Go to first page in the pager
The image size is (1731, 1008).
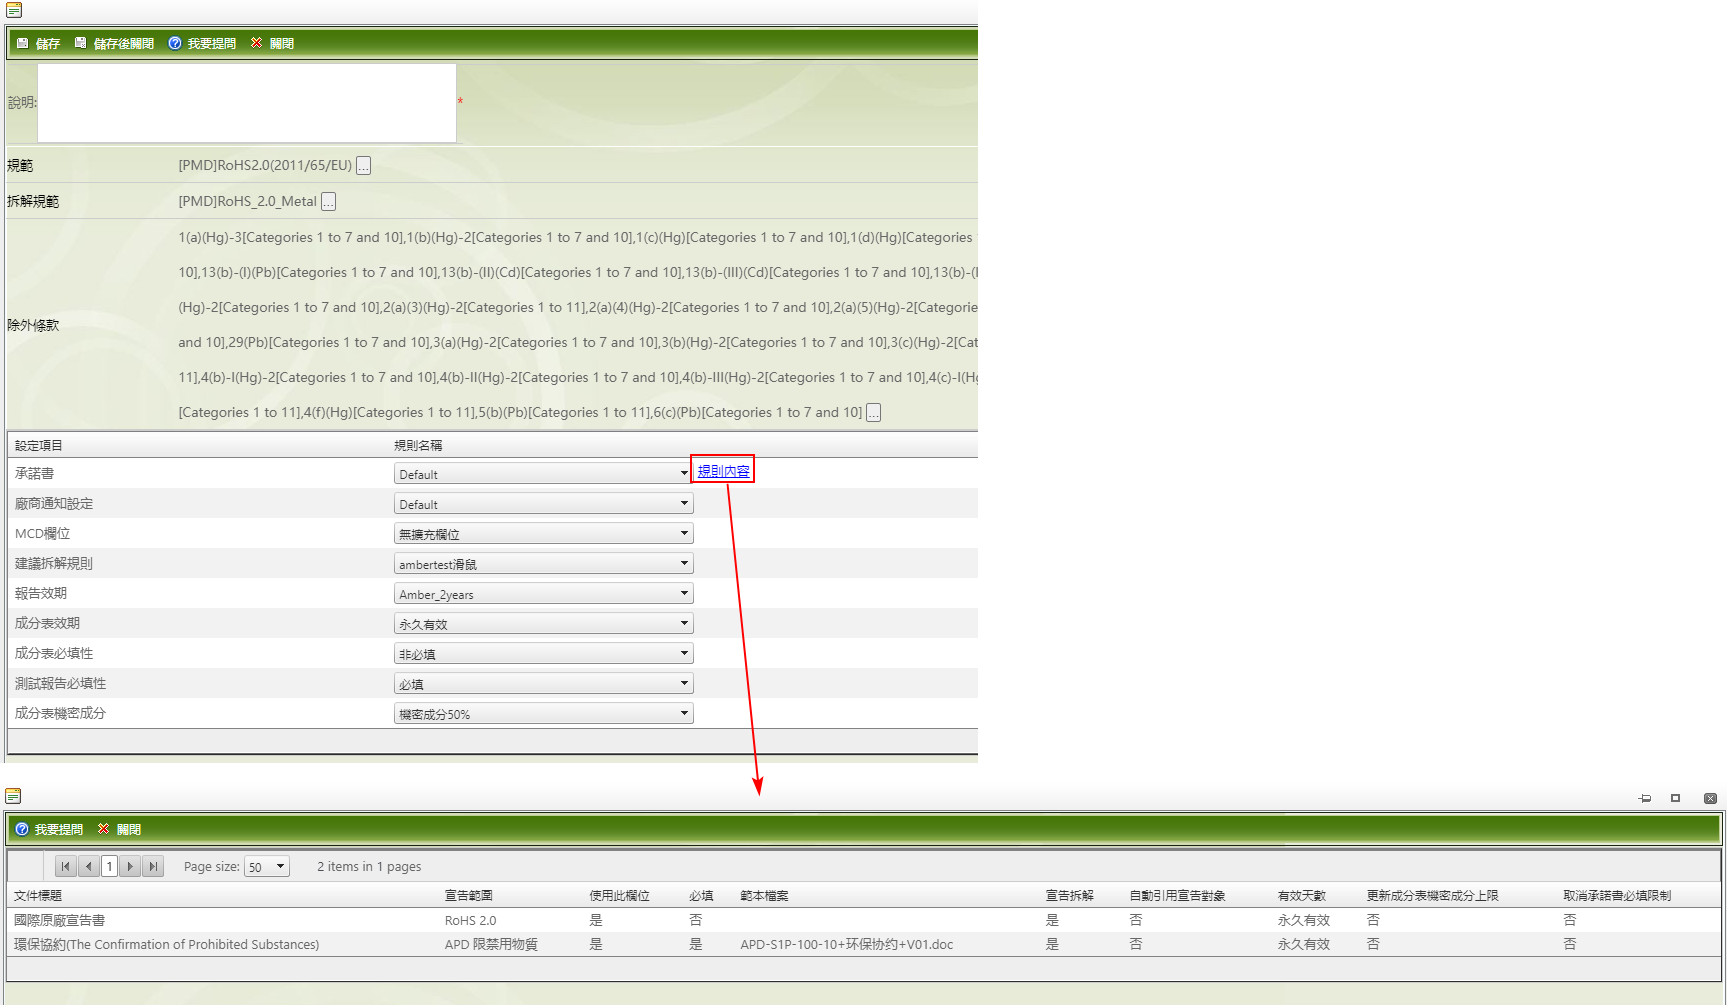tap(65, 866)
